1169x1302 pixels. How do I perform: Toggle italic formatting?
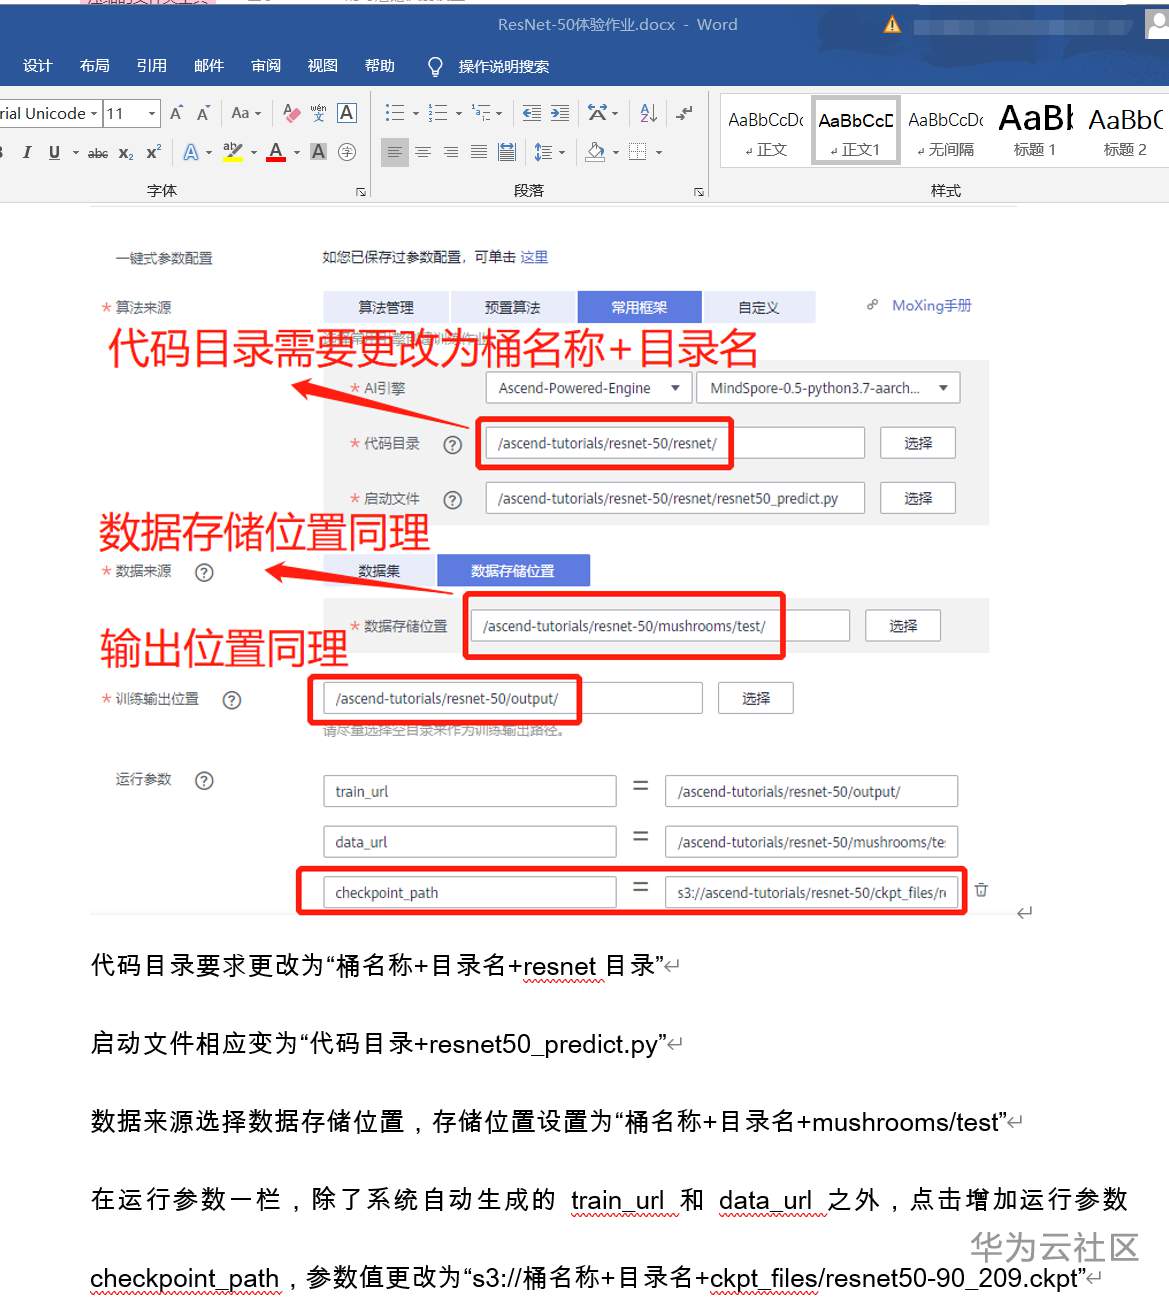click(x=27, y=152)
